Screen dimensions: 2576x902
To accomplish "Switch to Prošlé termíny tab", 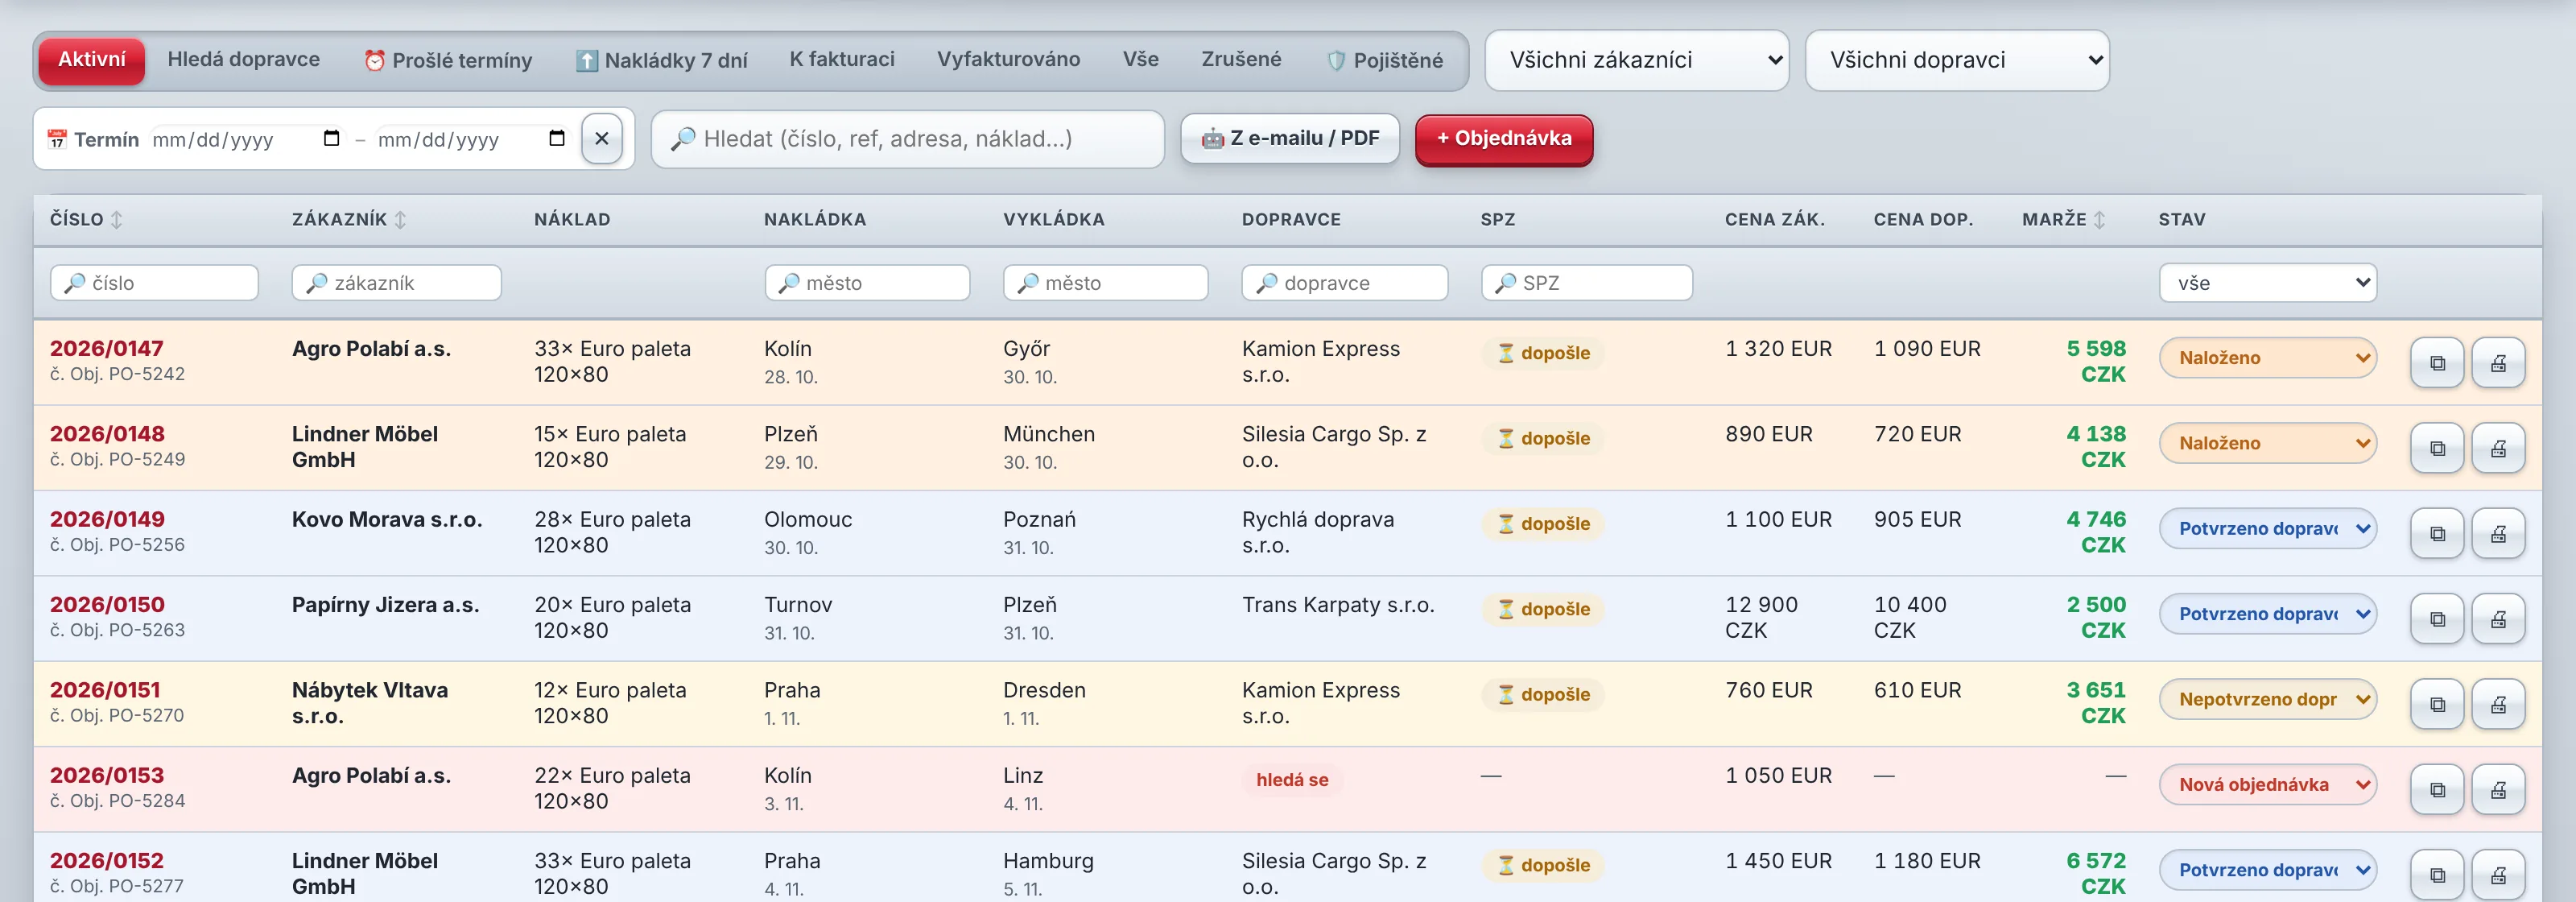I will (x=447, y=60).
